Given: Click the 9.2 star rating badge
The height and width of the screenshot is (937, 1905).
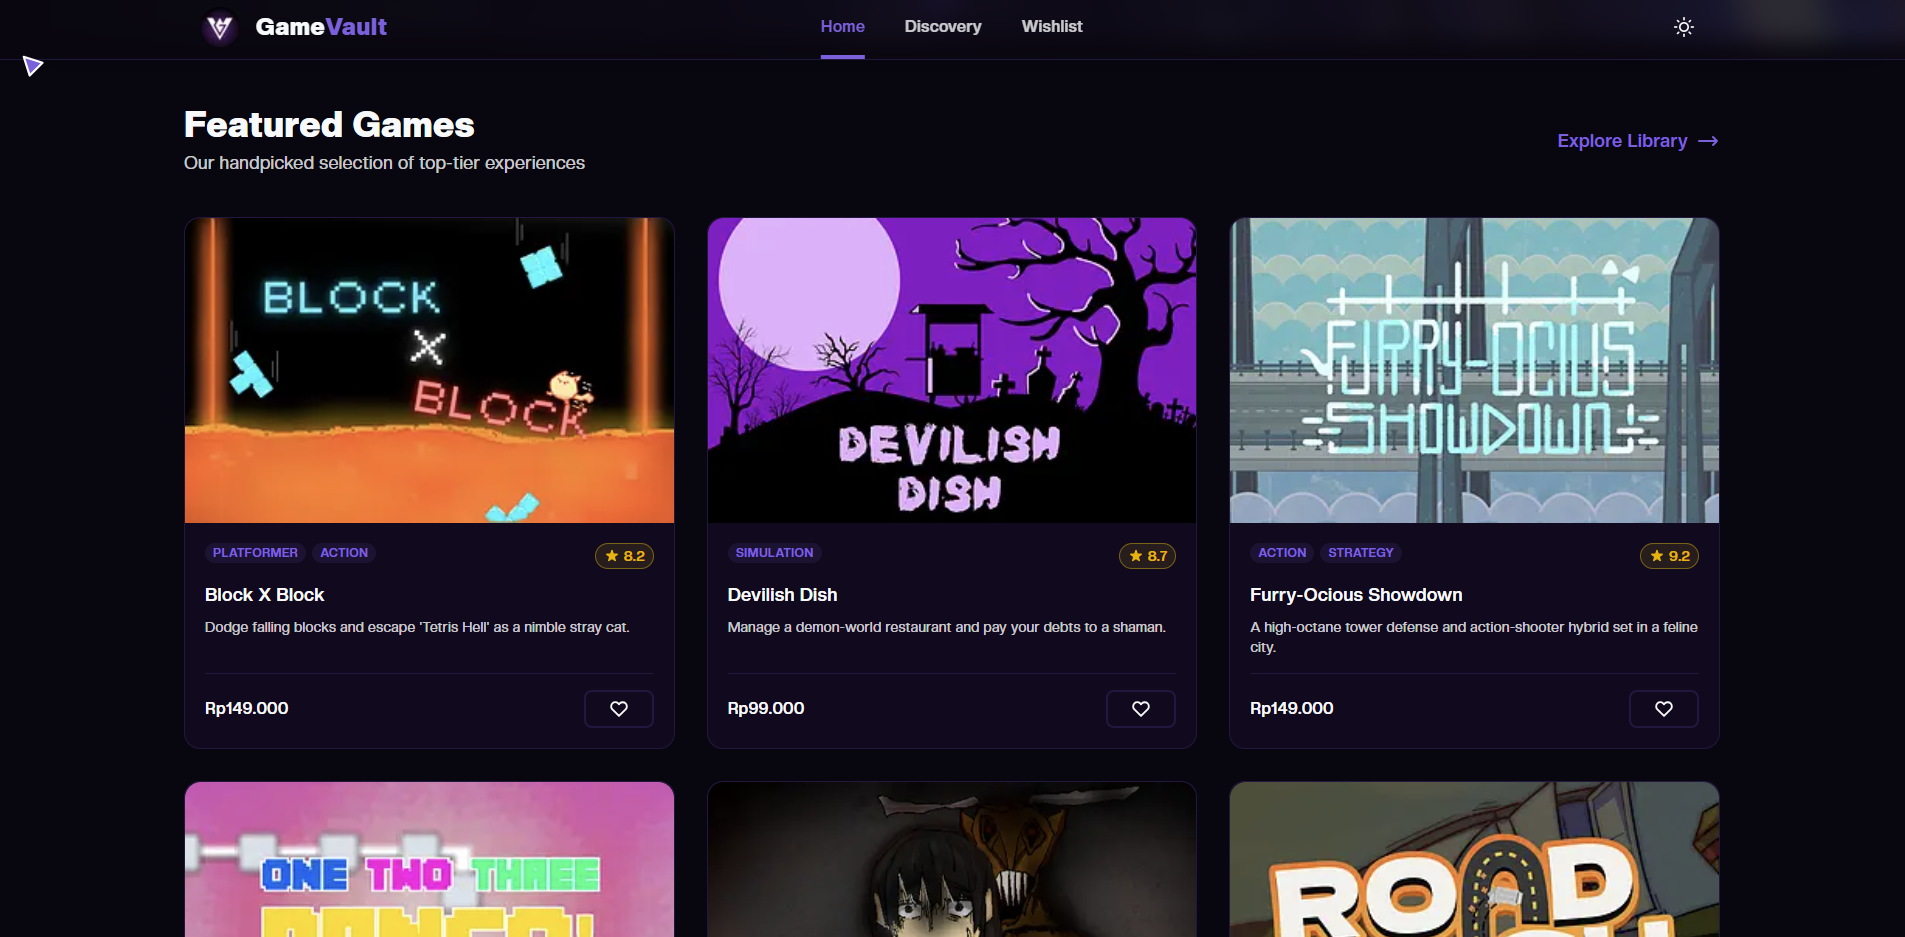Looking at the screenshot, I should [1670, 556].
